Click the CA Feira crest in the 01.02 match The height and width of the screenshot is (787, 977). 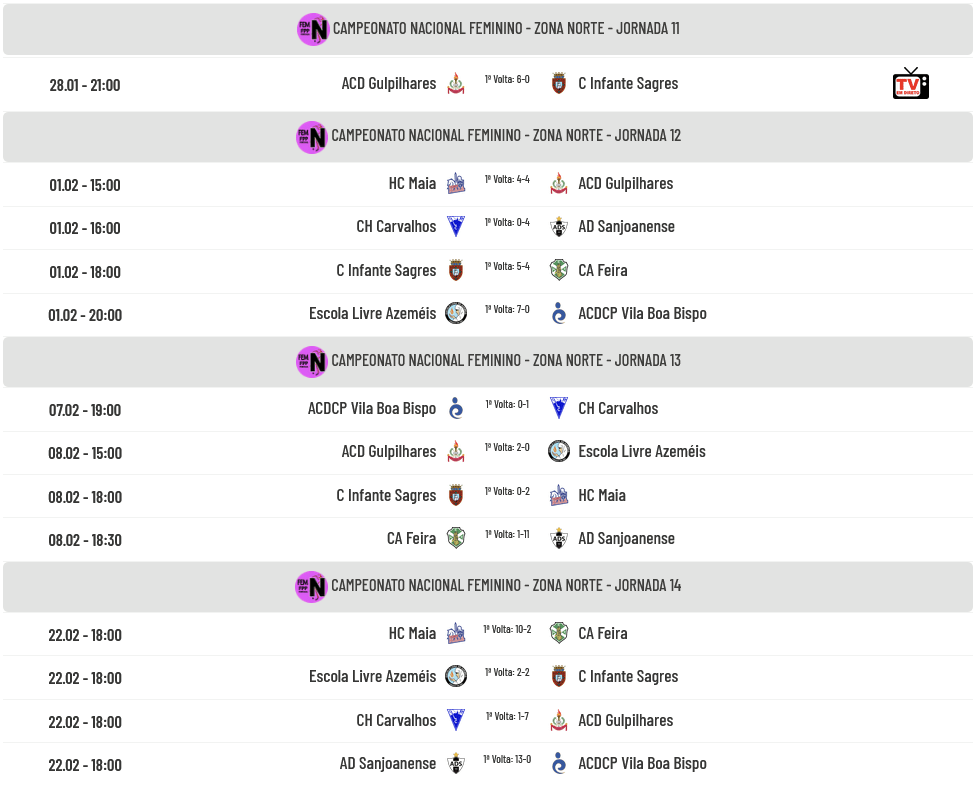[x=559, y=270]
